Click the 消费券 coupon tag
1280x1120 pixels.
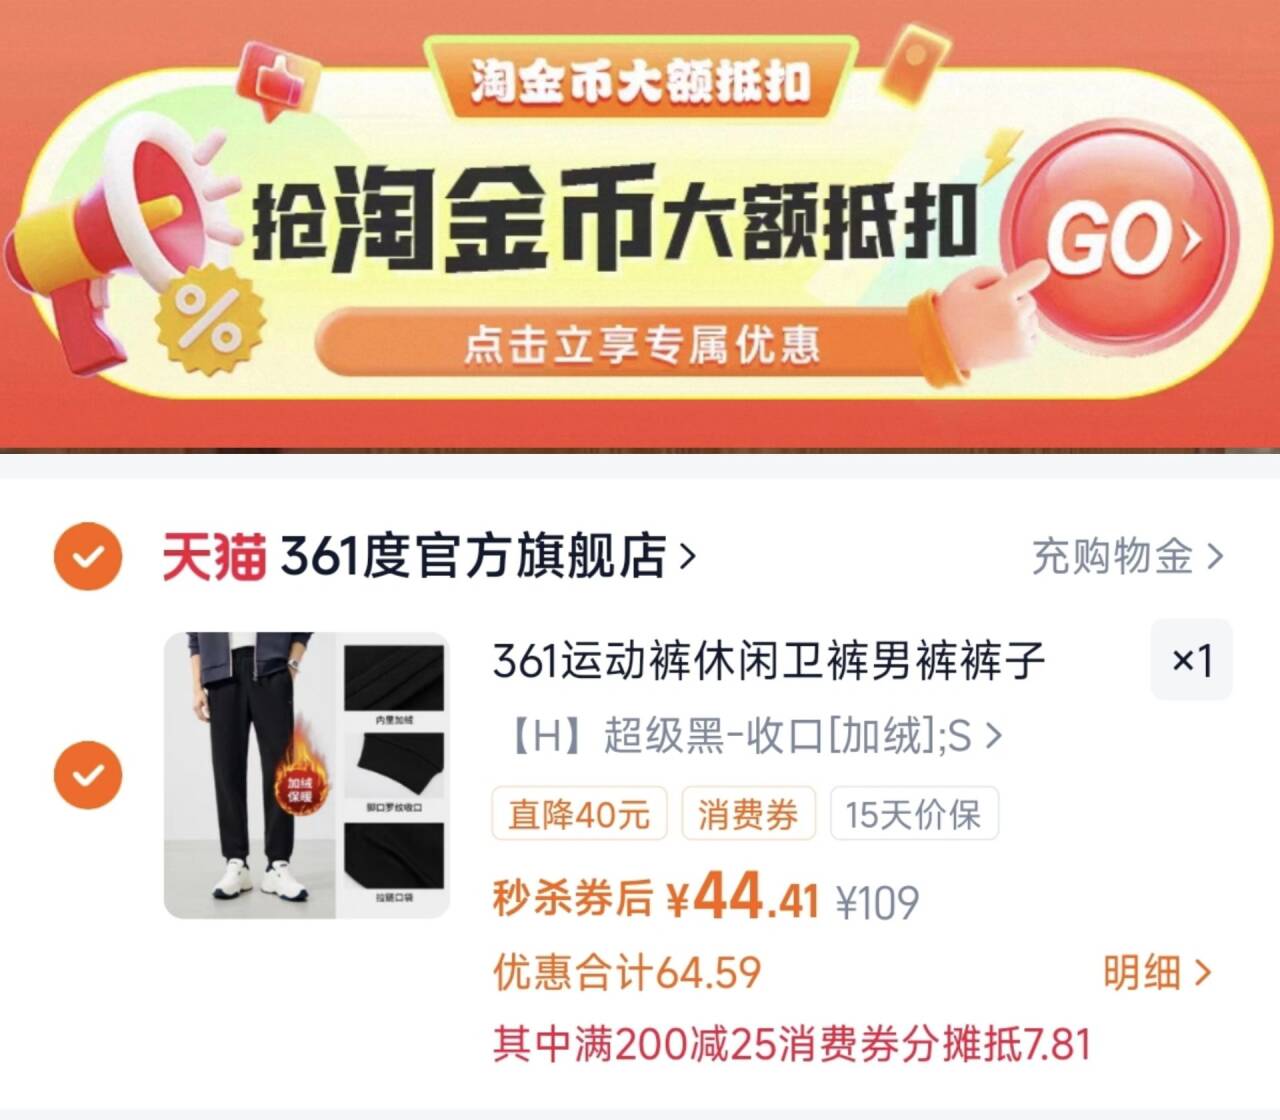748,814
